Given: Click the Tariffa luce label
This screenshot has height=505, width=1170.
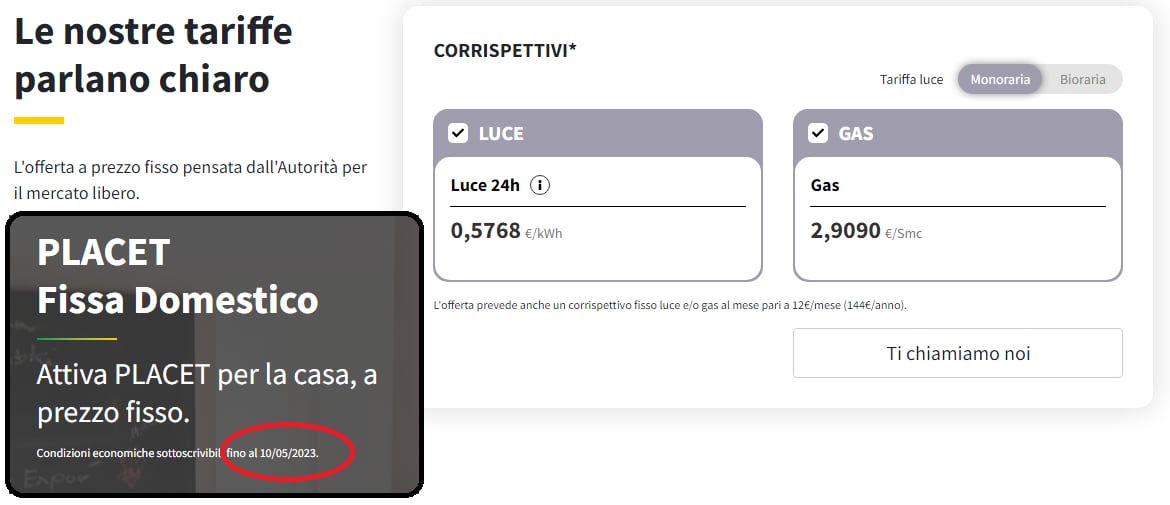Looking at the screenshot, I should tap(911, 79).
